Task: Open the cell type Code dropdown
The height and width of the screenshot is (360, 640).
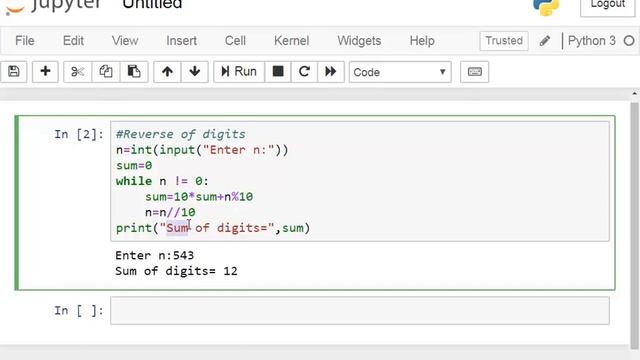Action: click(400, 72)
